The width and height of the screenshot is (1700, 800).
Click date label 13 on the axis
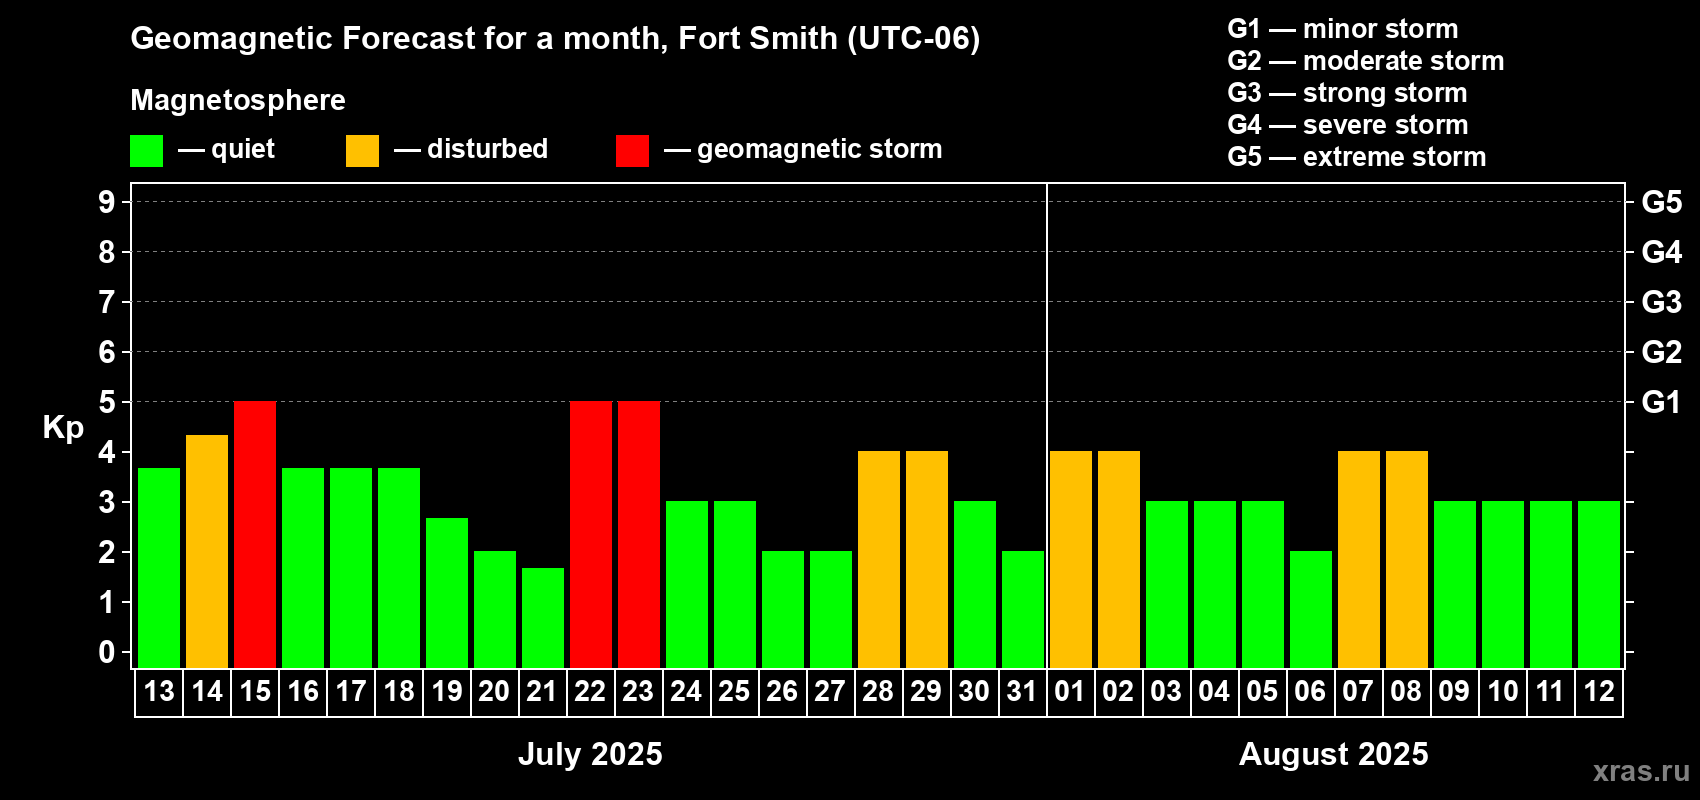[x=159, y=691]
